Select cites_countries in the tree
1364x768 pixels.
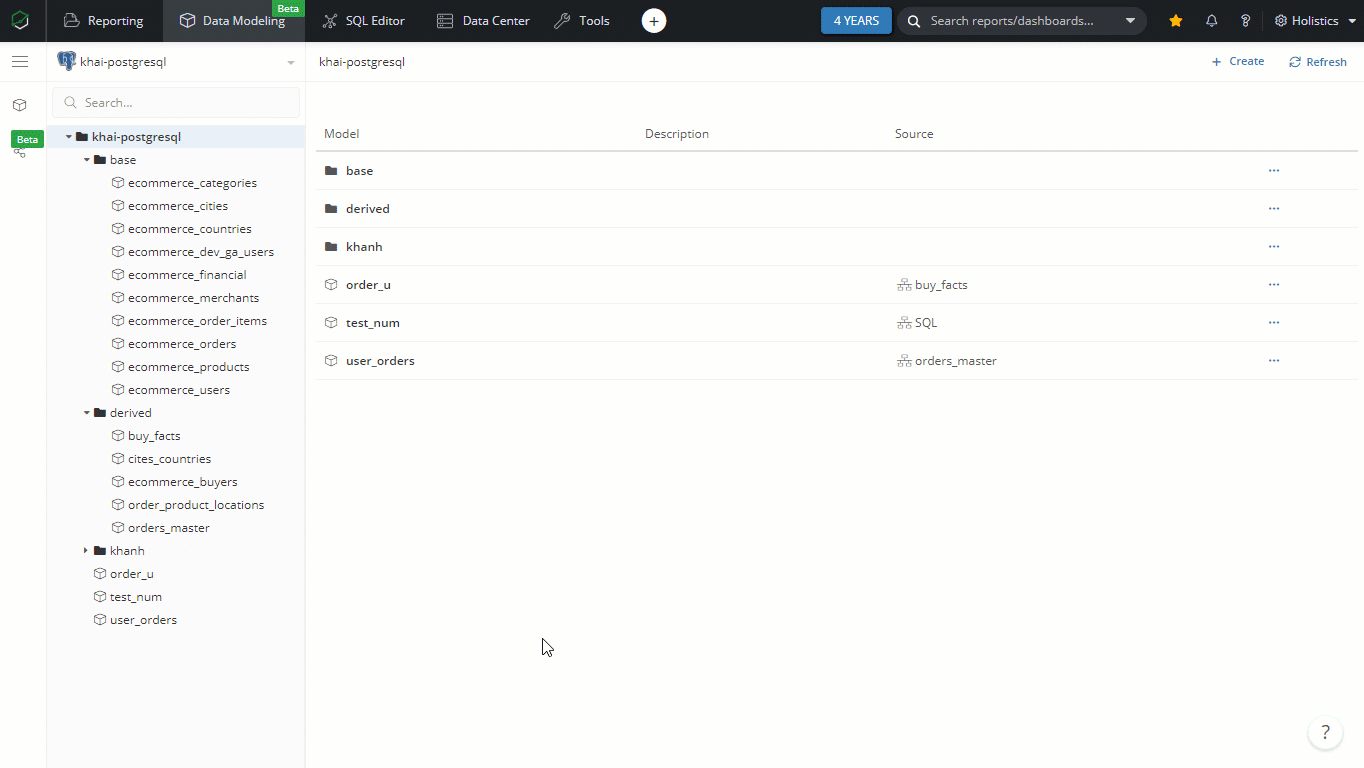tap(169, 459)
